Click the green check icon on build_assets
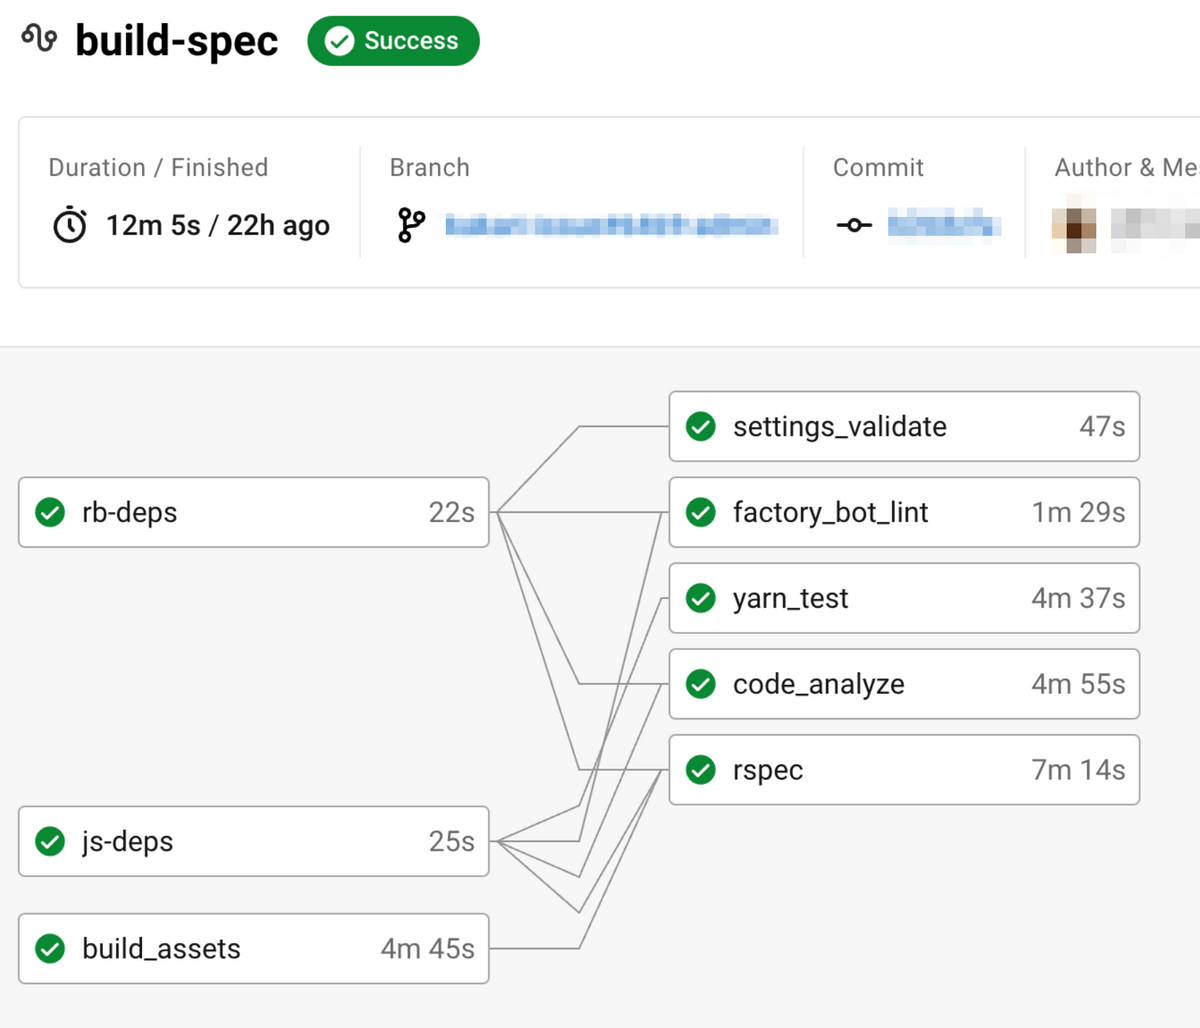This screenshot has height=1028, width=1200. pyautogui.click(x=50, y=948)
